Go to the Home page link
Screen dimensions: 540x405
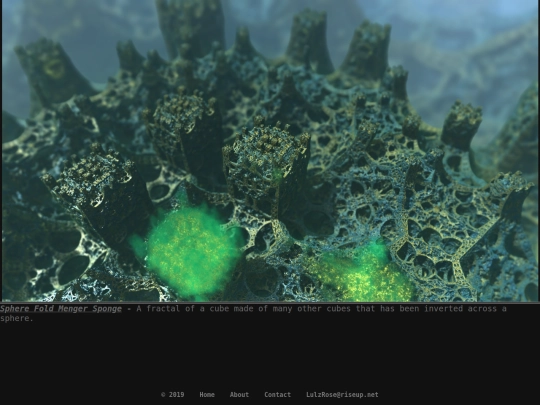207,395
